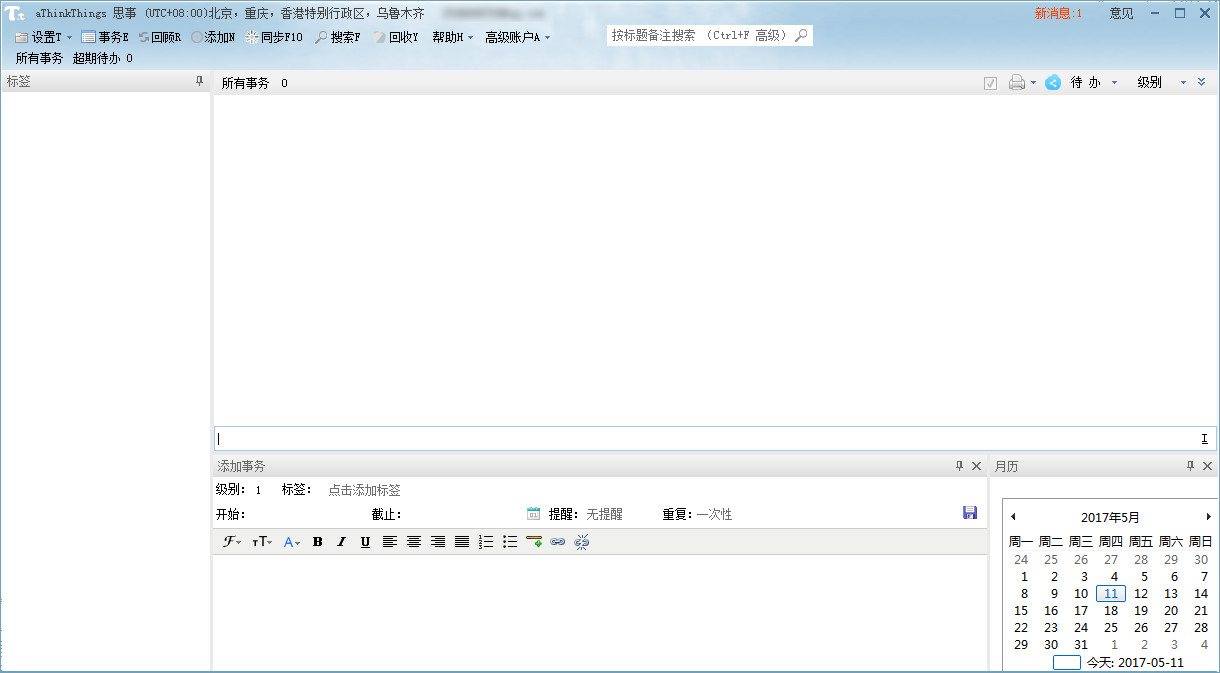Click the save floppy disk icon
Viewport: 1220px width, 673px height.
[x=970, y=513]
